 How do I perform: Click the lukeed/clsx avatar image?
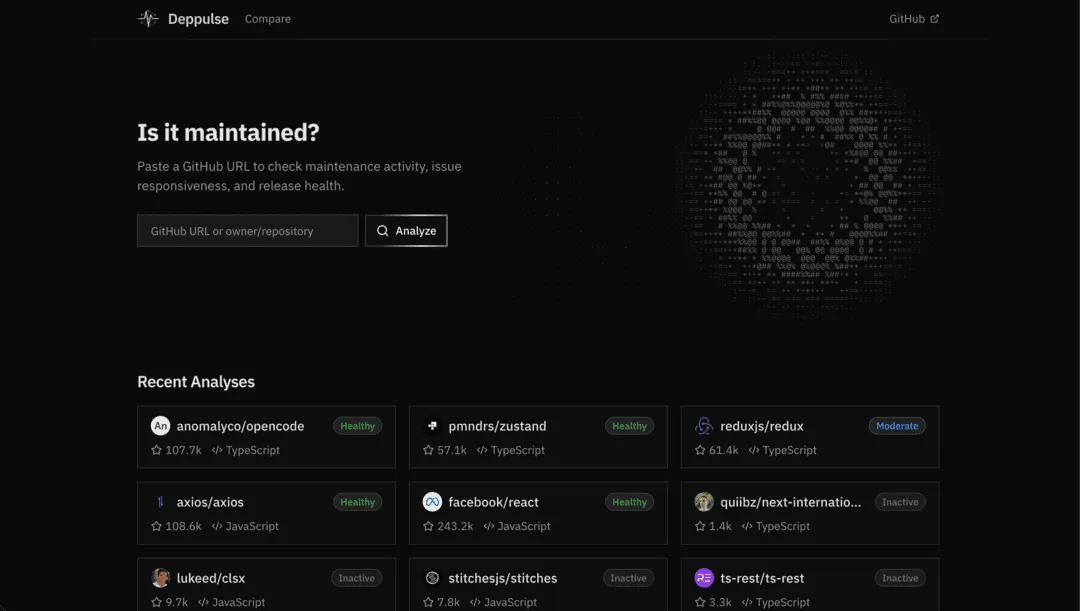tap(160, 578)
